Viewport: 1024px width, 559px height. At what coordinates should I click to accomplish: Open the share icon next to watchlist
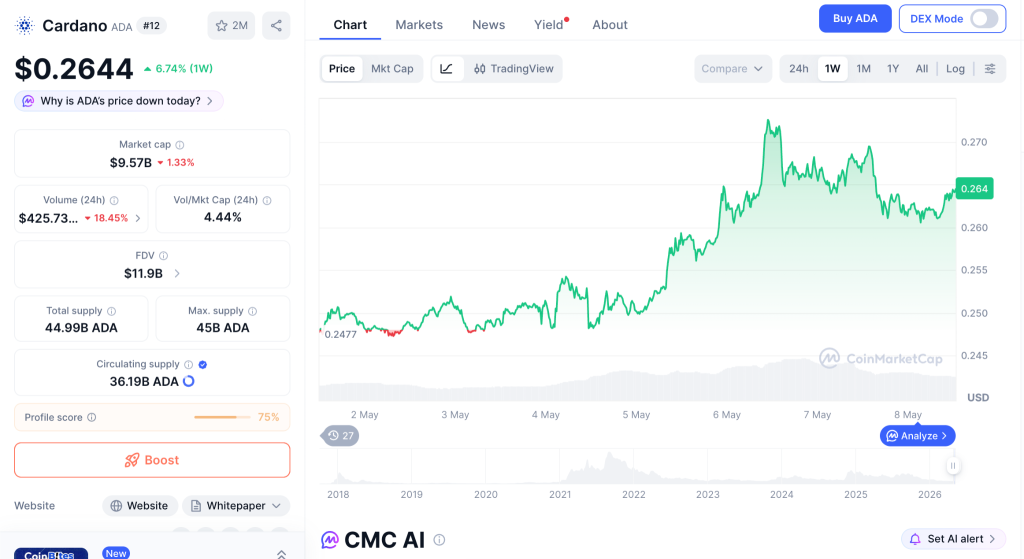click(276, 25)
